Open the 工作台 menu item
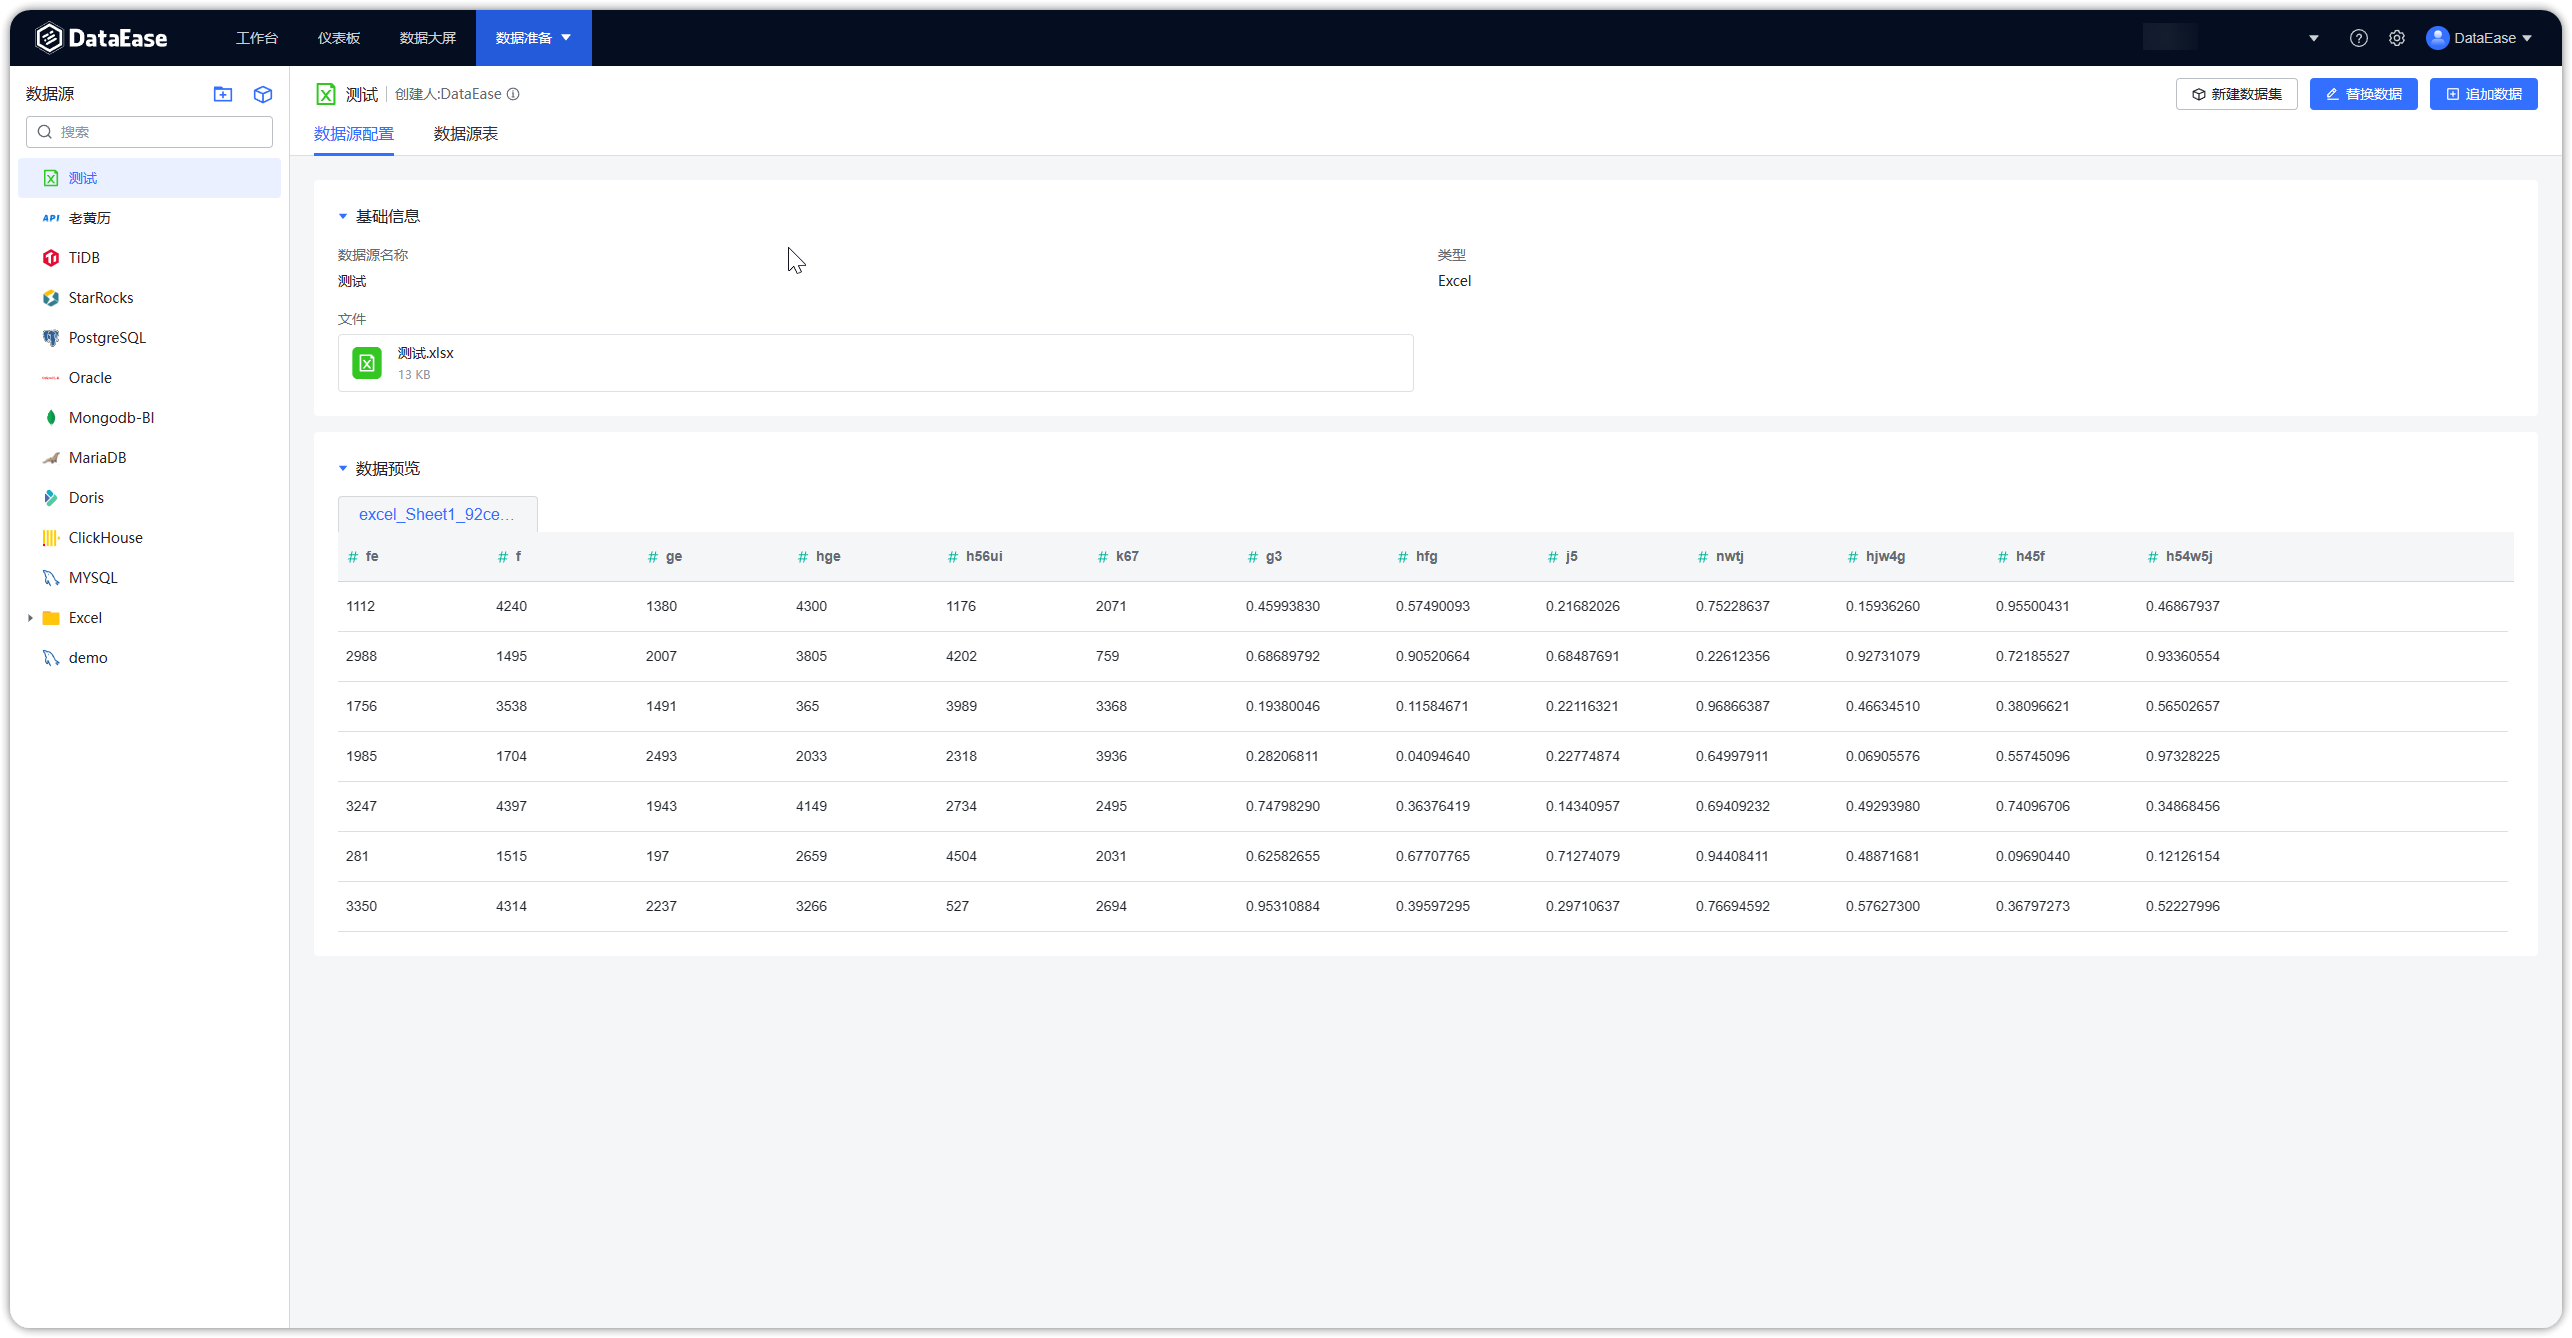 (257, 37)
